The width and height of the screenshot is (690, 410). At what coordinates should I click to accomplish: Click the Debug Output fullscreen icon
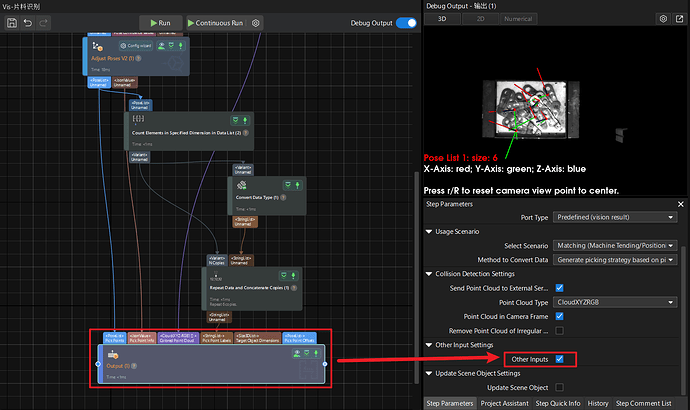tap(680, 18)
